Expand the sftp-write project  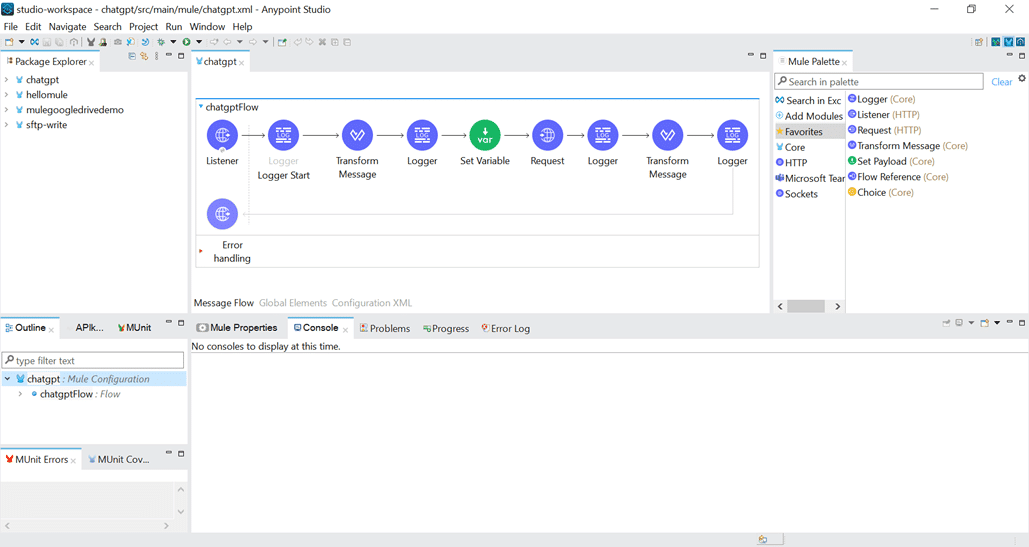coord(7,125)
